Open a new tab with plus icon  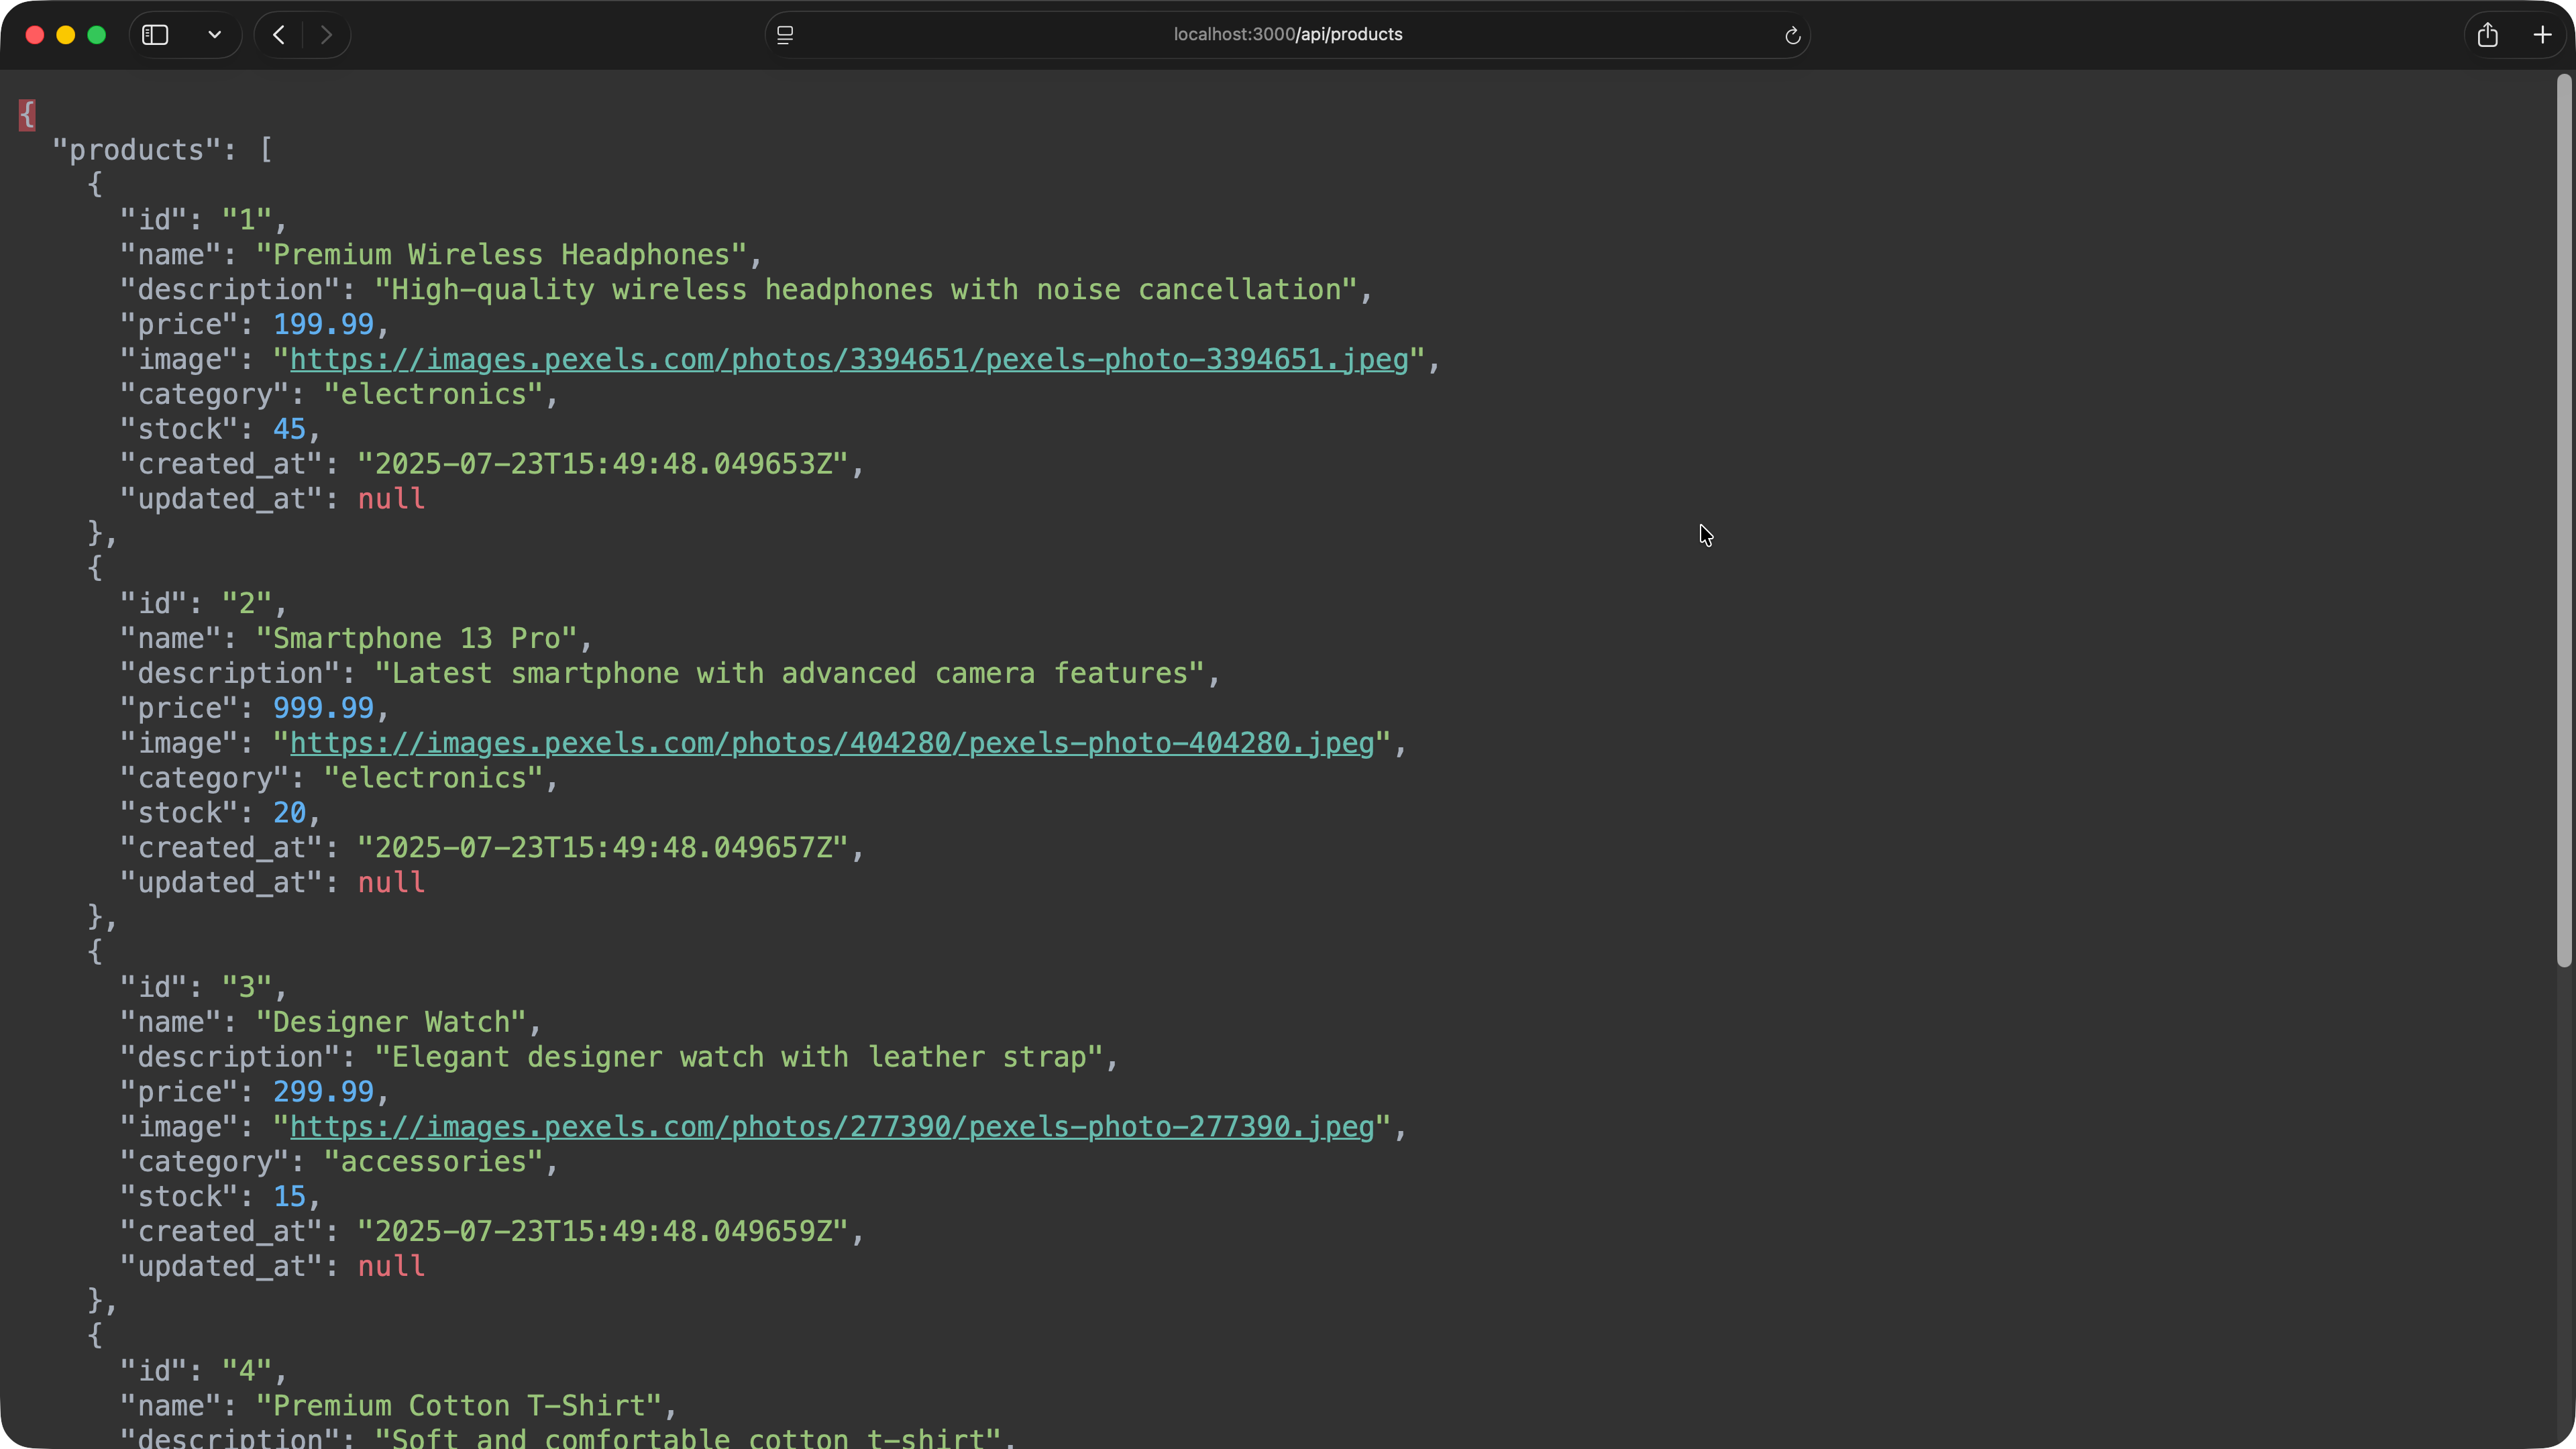[x=2542, y=35]
